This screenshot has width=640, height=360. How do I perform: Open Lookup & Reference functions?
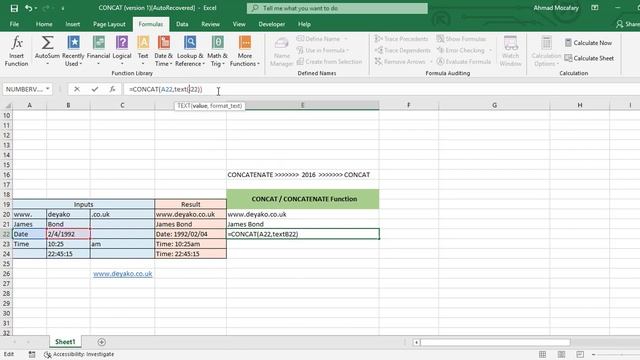tap(190, 51)
